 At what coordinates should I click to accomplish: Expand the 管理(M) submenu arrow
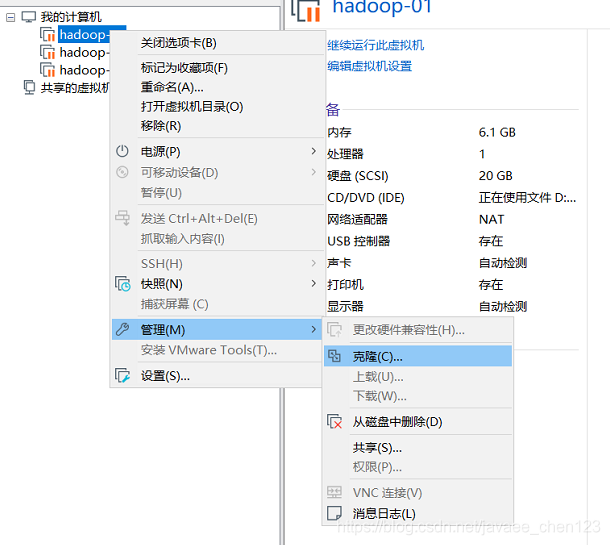[x=314, y=329]
